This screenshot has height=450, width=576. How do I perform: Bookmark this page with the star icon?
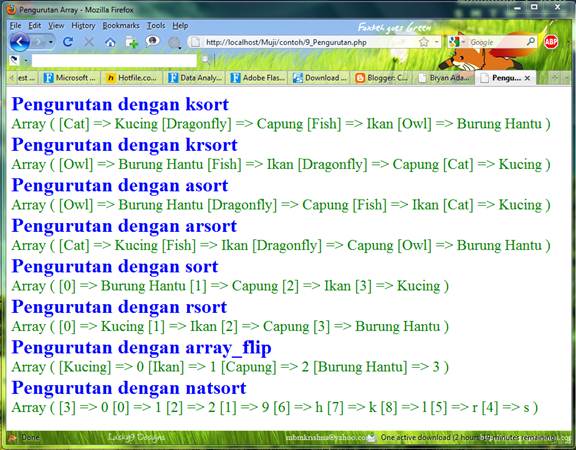[x=424, y=42]
